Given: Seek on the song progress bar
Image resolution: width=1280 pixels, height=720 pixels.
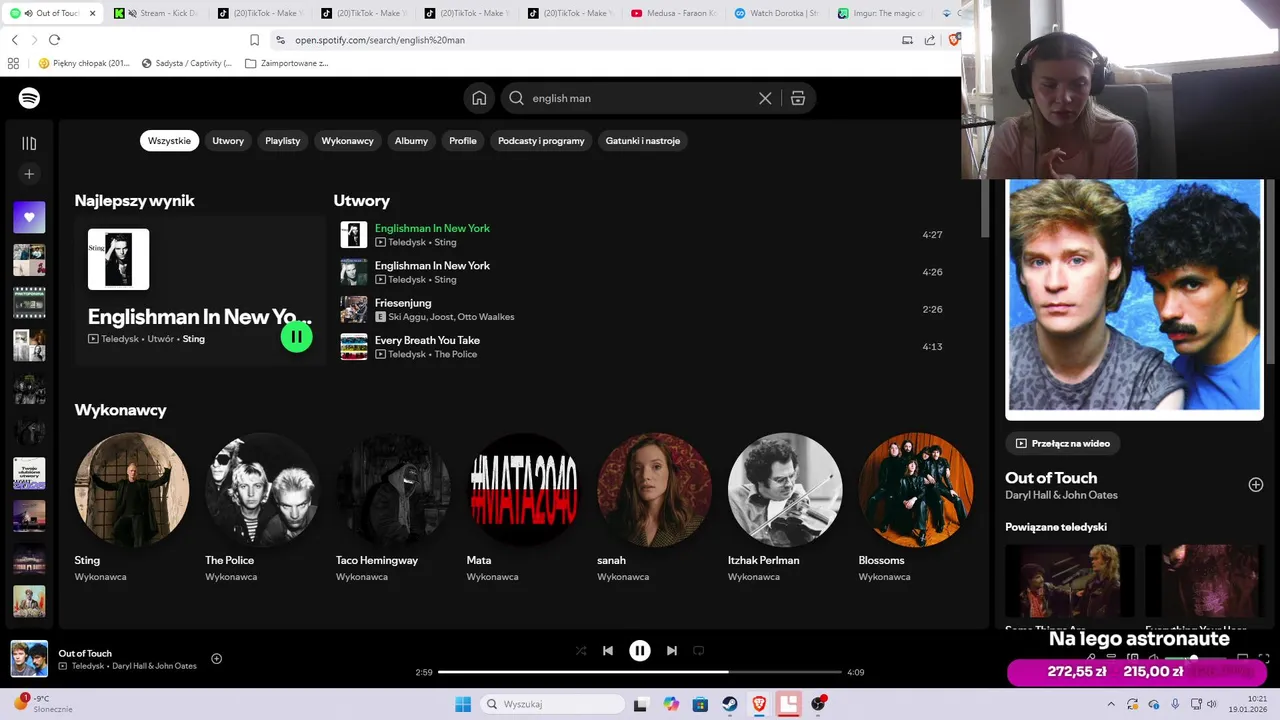Looking at the screenshot, I should pos(640,672).
